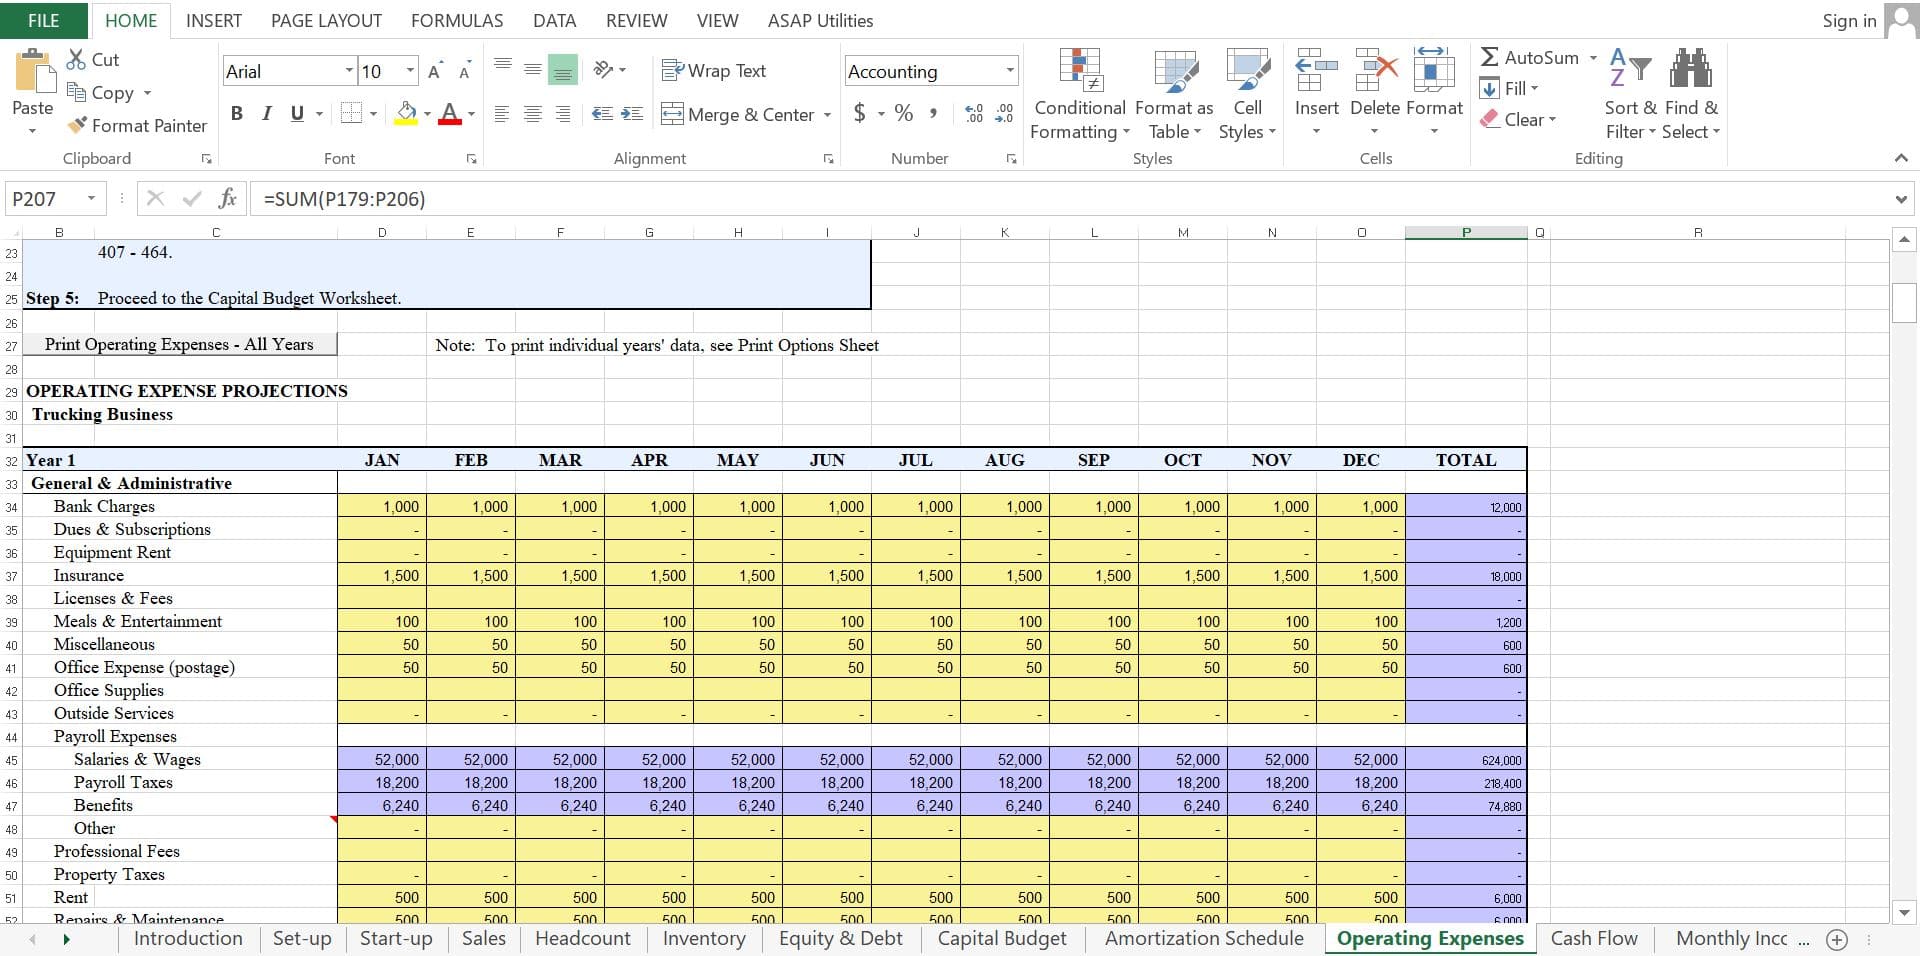Switch to the FORMULAS ribbon tab
Image resolution: width=1920 pixels, height=956 pixels.
tap(457, 20)
